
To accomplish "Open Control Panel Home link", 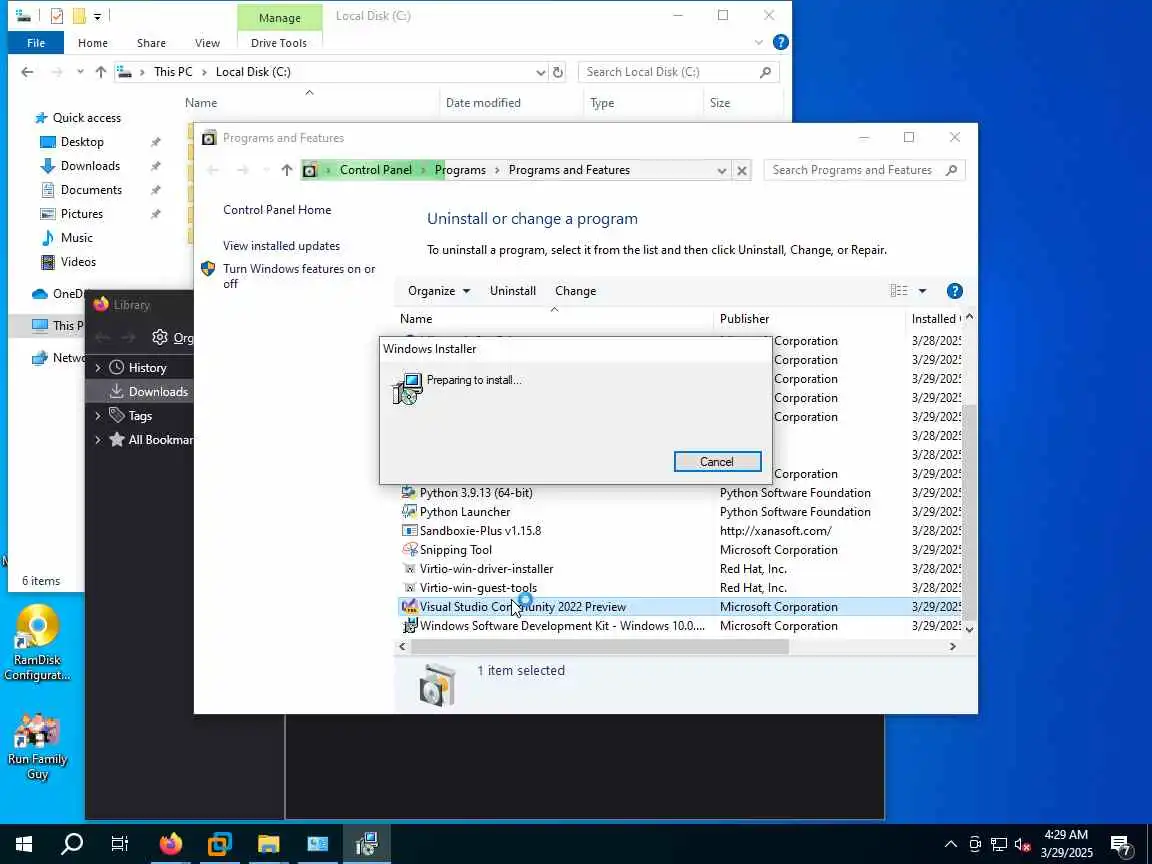I will tap(277, 210).
